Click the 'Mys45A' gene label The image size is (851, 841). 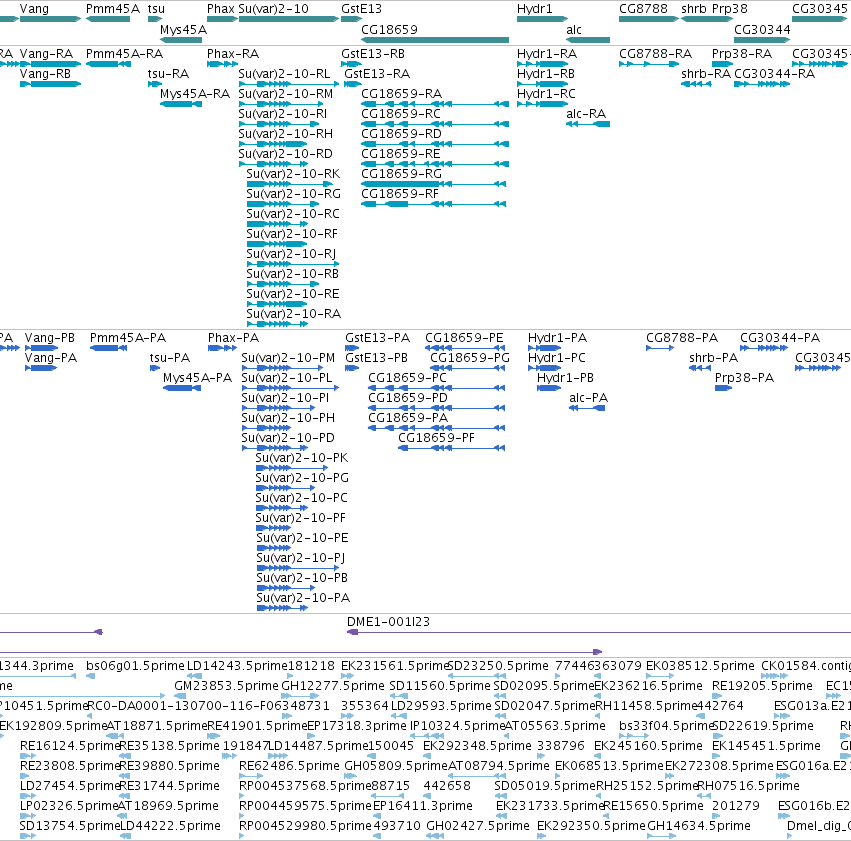click(x=183, y=30)
